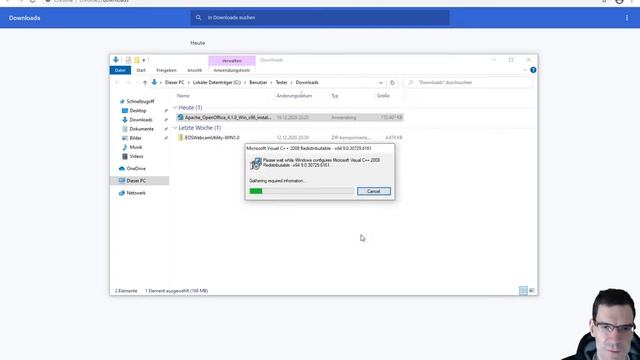Open the Start ribbon tab

tap(141, 70)
